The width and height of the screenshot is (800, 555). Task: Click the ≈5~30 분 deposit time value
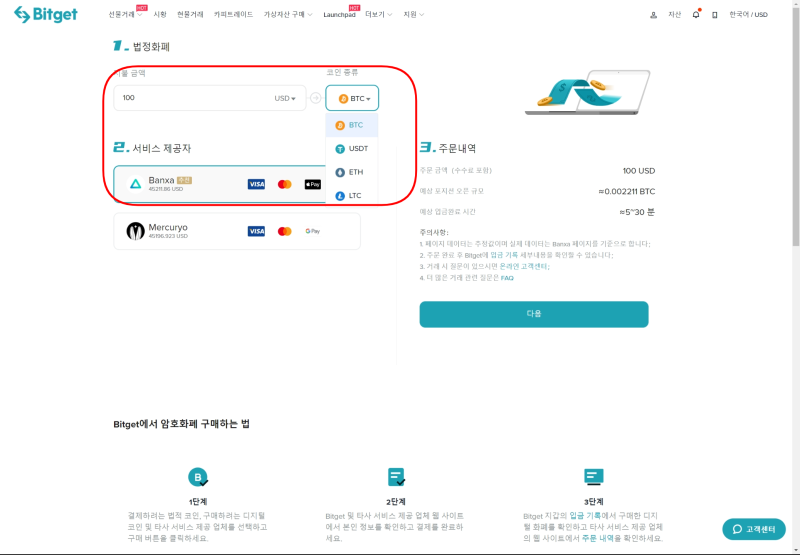click(x=637, y=212)
